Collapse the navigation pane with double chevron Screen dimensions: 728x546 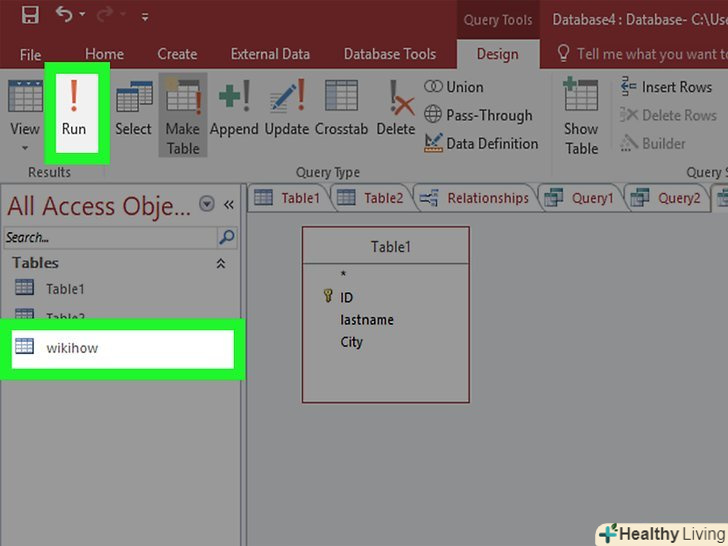tap(228, 204)
